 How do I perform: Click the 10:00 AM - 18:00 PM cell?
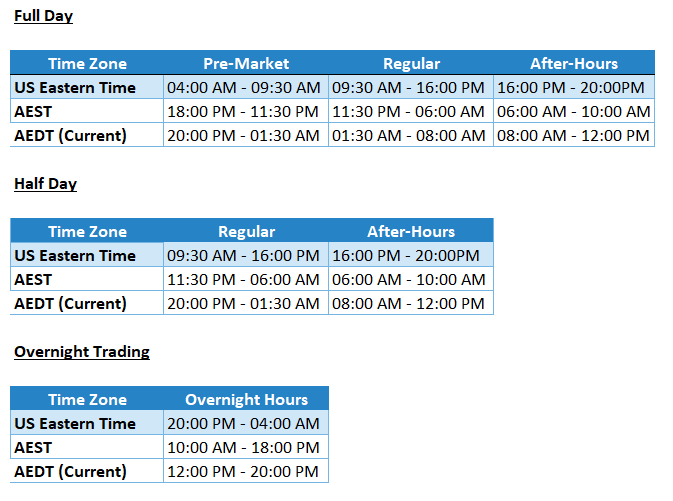(x=244, y=447)
